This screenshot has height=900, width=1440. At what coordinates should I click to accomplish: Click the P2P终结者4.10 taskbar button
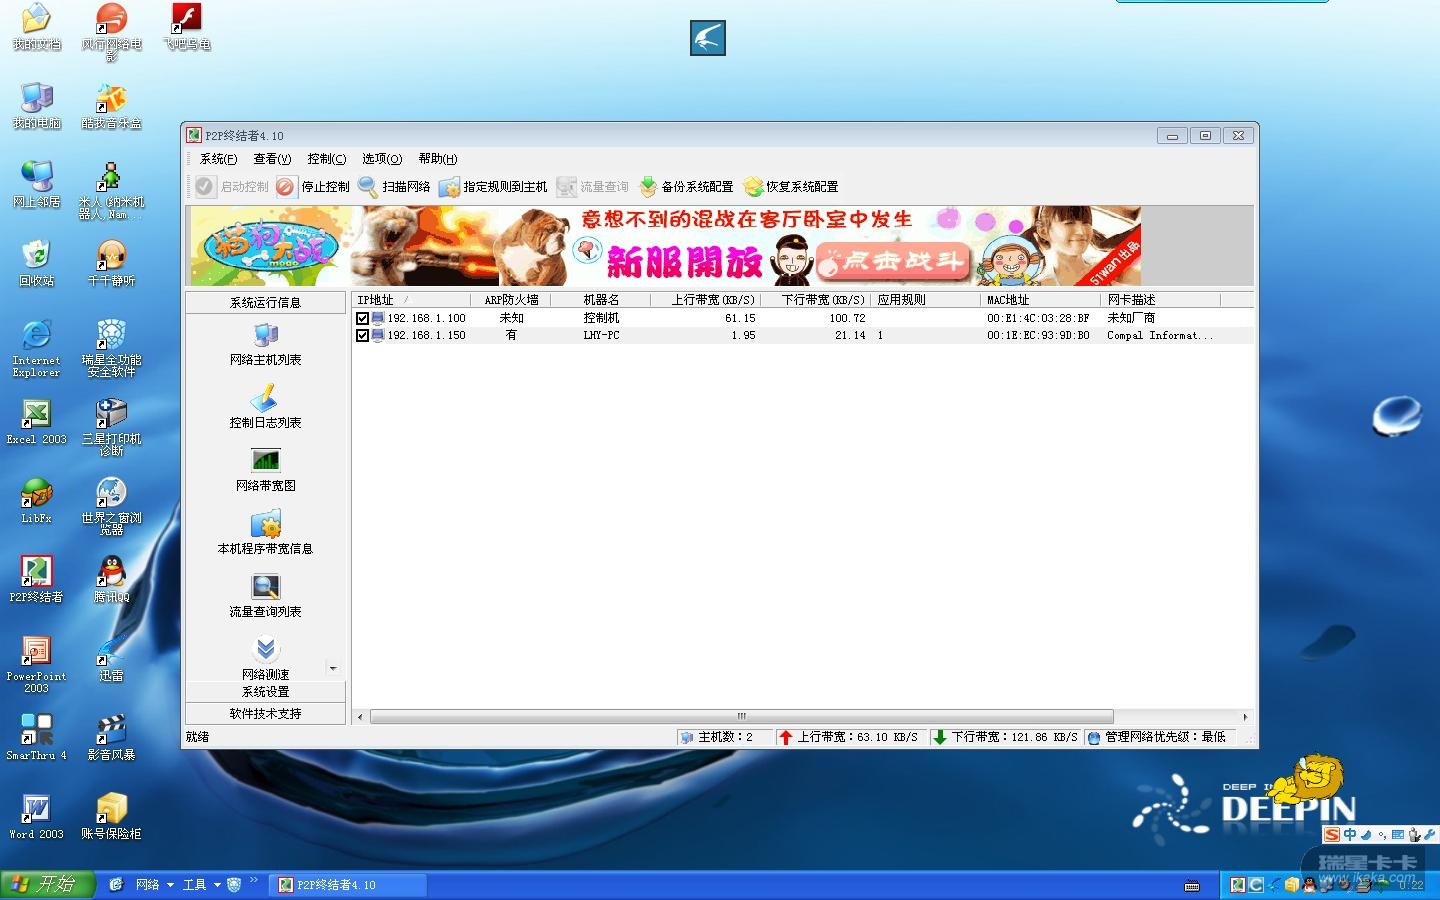point(349,885)
